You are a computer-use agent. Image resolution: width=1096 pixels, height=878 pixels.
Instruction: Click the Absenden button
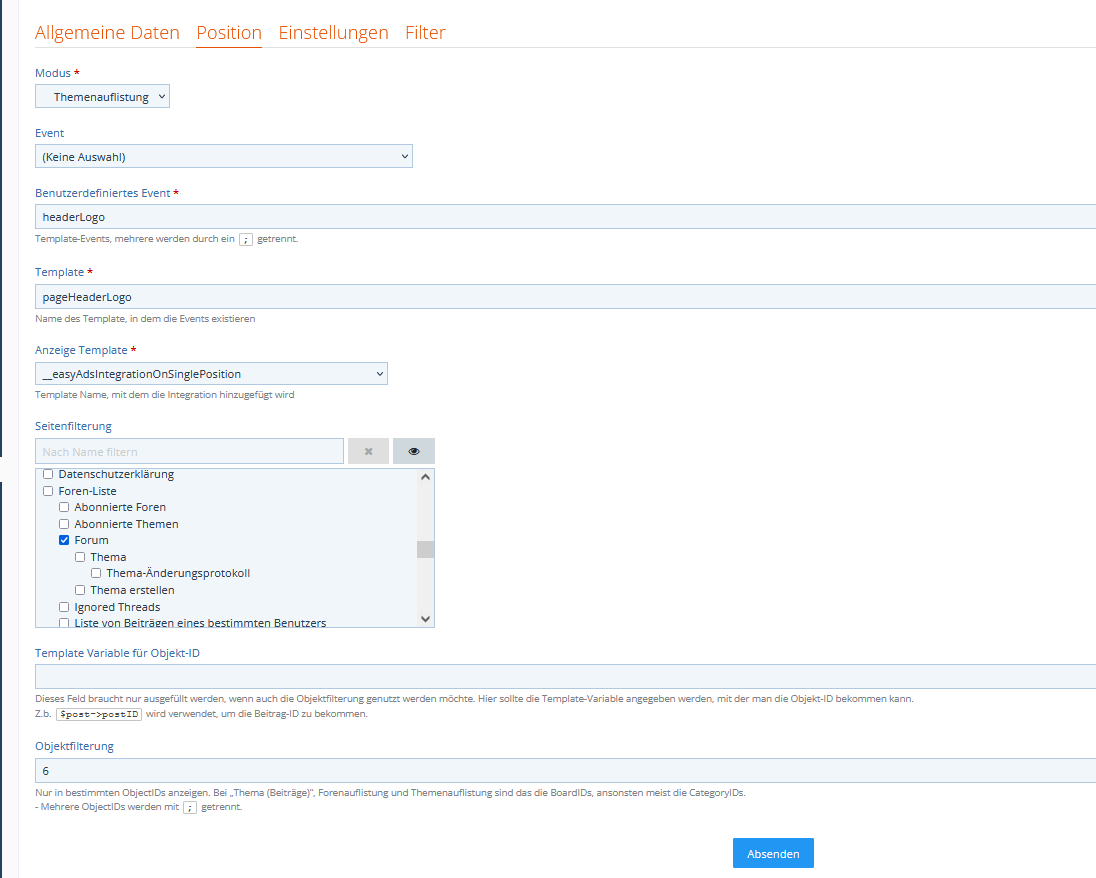(x=772, y=853)
